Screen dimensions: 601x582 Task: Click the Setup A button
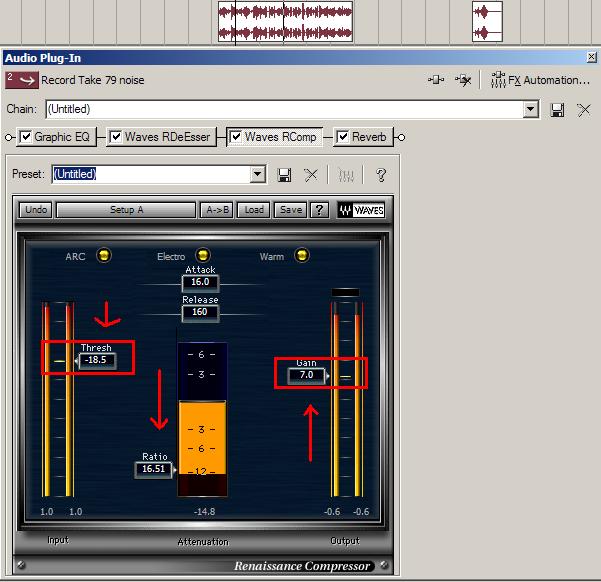coord(126,210)
